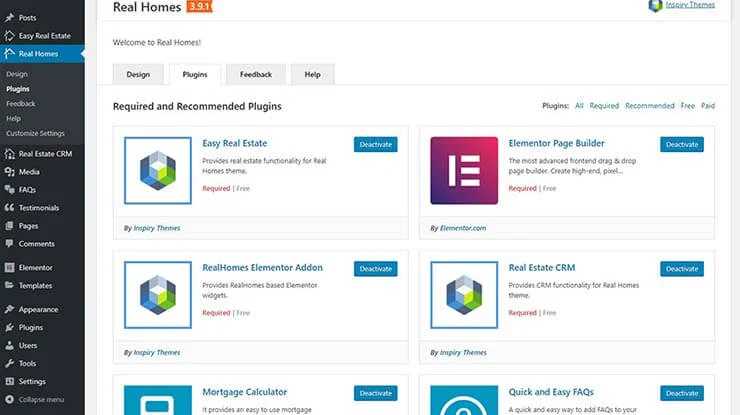
Task: Click the Real Homes sidebar icon
Action: point(9,54)
